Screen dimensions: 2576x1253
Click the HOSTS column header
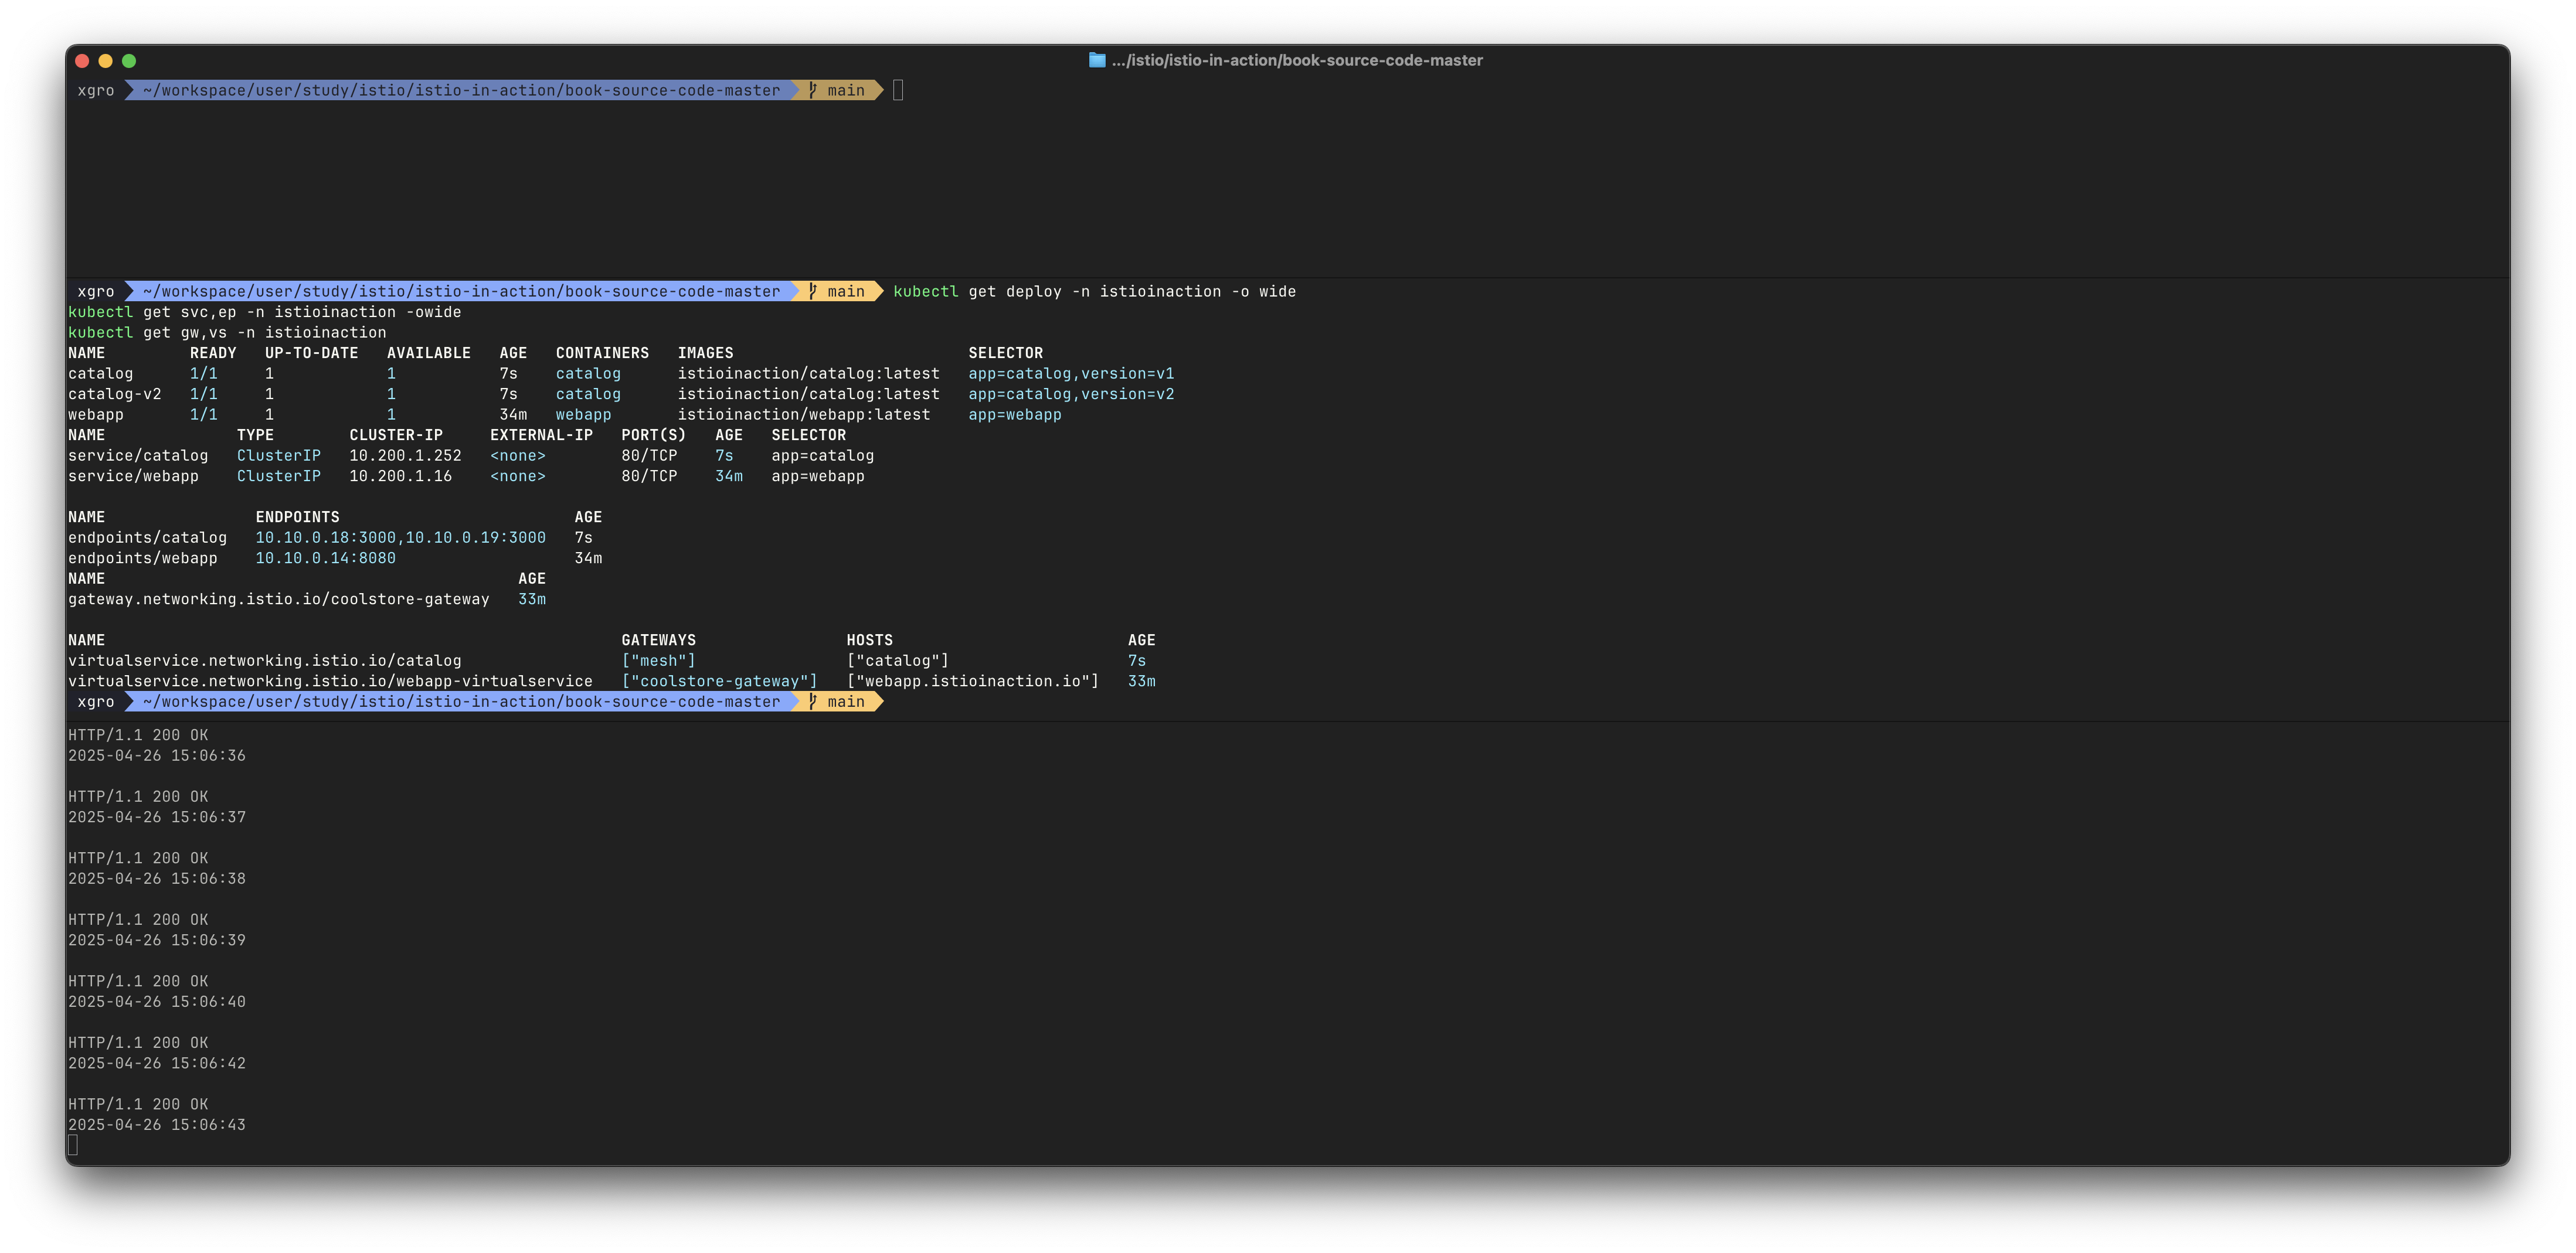point(869,640)
